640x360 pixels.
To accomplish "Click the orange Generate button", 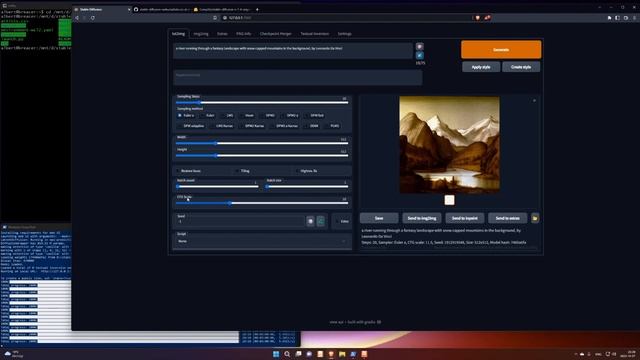I will click(501, 50).
